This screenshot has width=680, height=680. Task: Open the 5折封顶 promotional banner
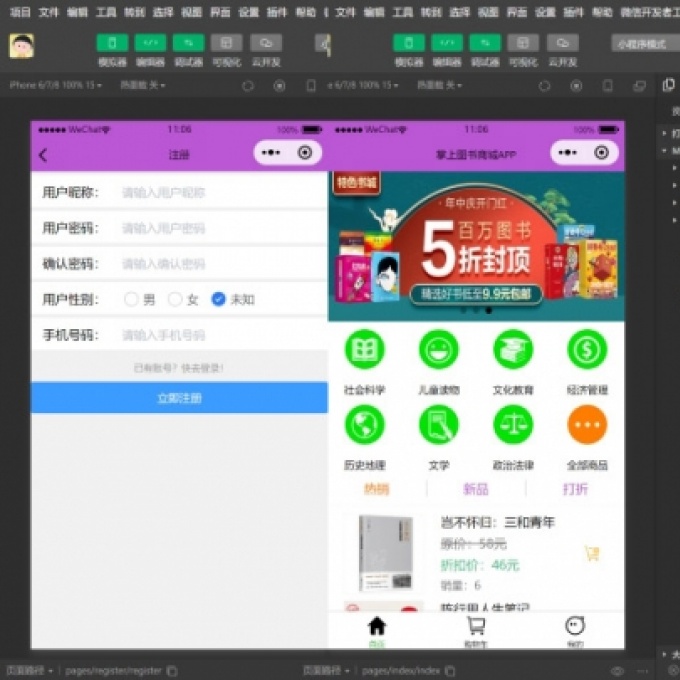pos(477,246)
